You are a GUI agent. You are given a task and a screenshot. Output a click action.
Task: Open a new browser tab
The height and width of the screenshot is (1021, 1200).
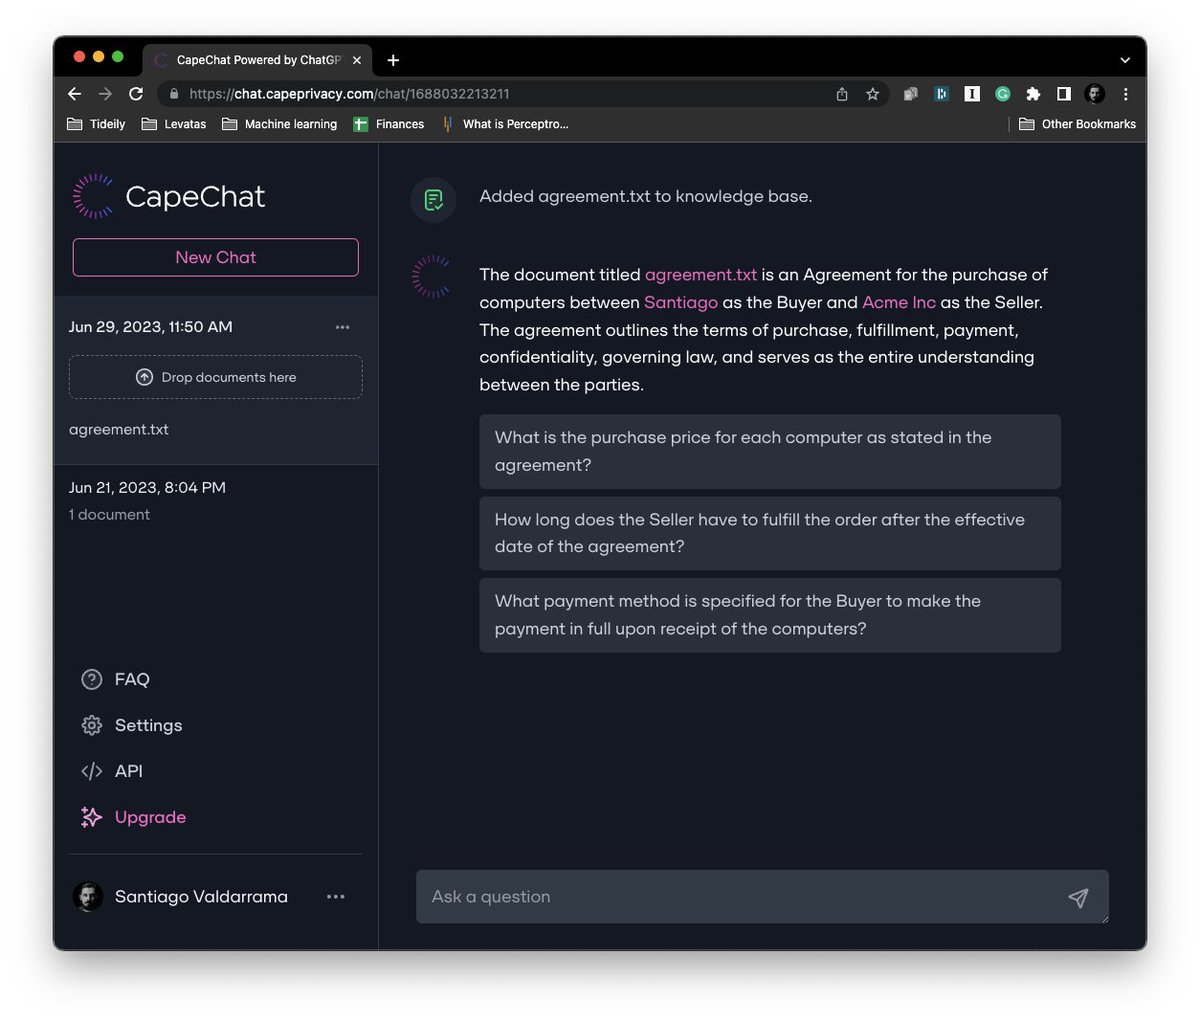(x=393, y=60)
